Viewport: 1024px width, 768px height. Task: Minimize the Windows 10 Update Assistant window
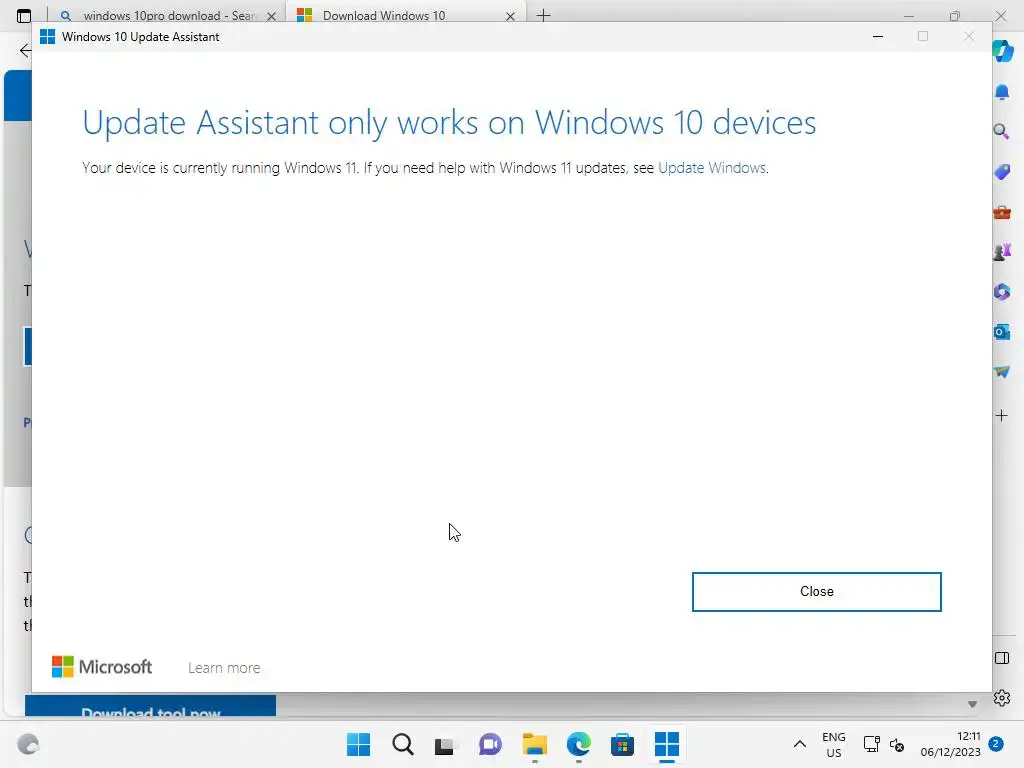click(x=878, y=37)
